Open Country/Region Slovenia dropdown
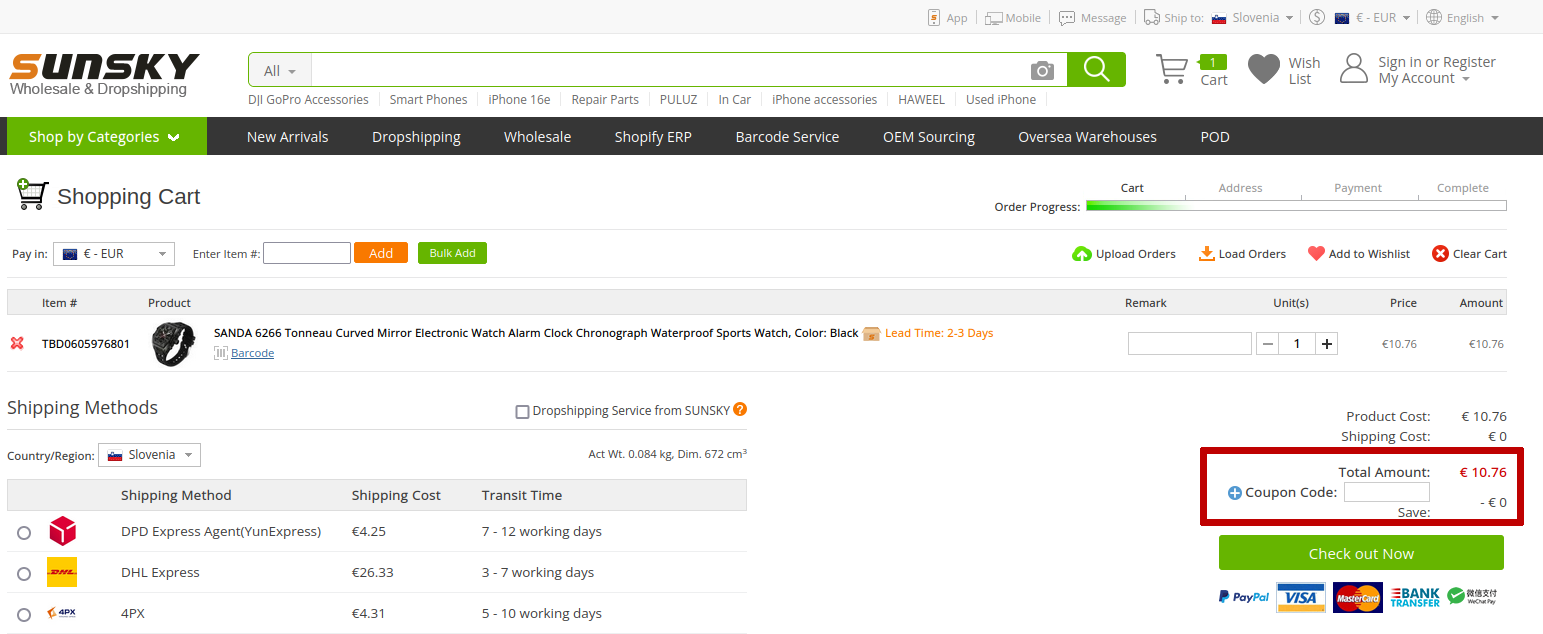Viewport: 1543px width, 634px height. (x=150, y=455)
